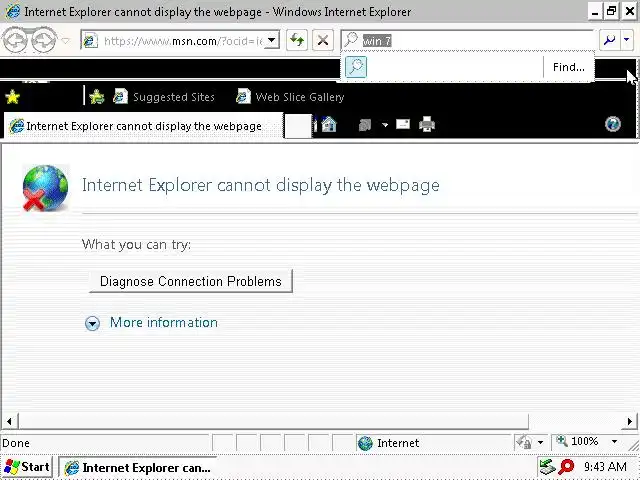Image resolution: width=640 pixels, height=480 pixels.
Task: Click the Done status bar text
Action: pyautogui.click(x=16, y=443)
